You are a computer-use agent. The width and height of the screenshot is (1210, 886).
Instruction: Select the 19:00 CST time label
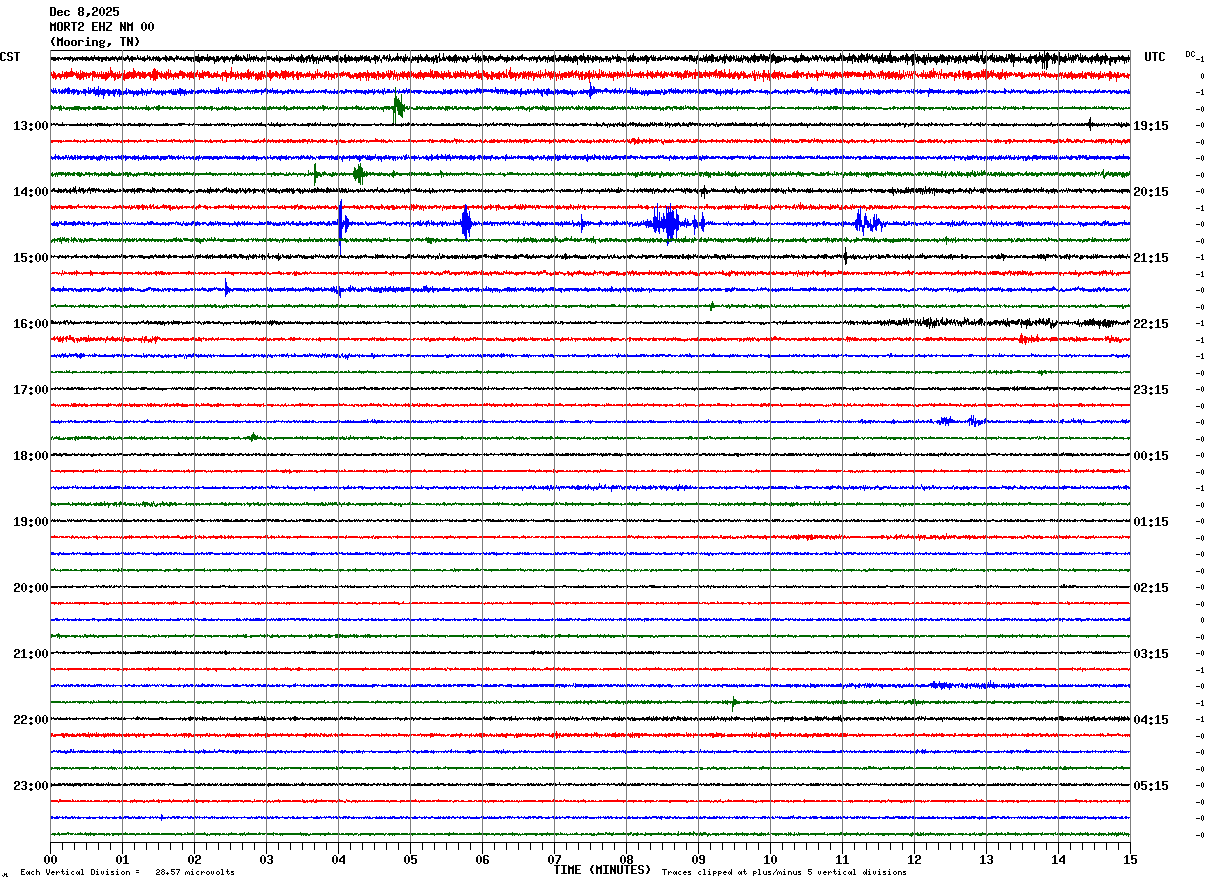[30, 522]
